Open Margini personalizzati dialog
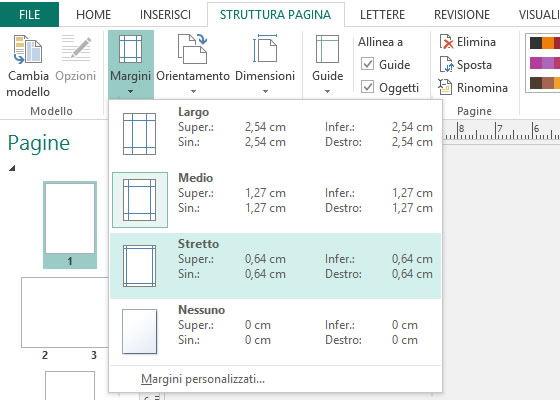560x400 pixels. (203, 379)
